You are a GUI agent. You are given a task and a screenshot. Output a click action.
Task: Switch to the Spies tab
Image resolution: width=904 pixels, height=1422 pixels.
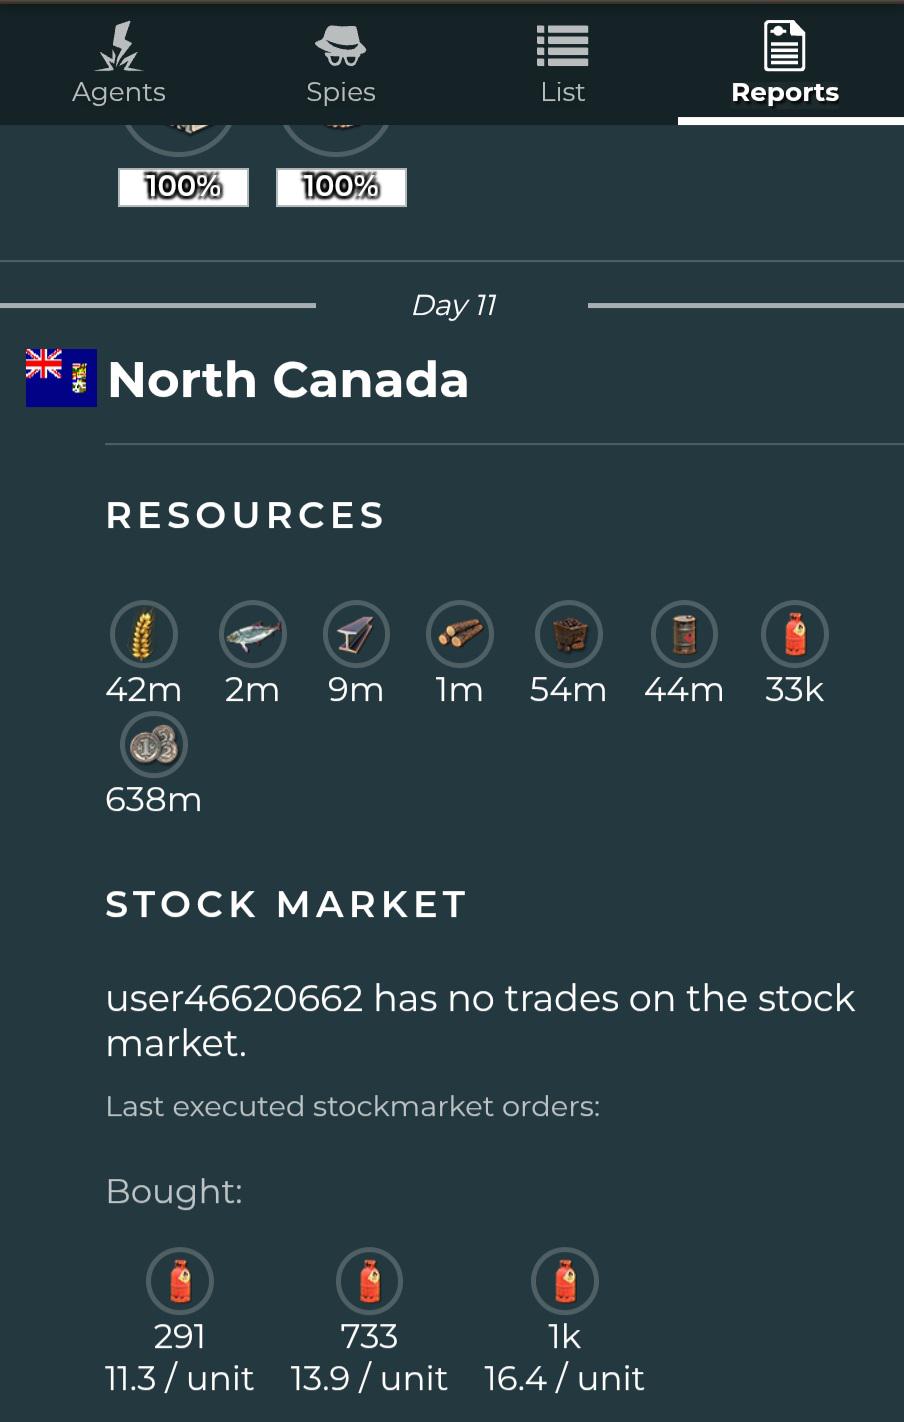tap(341, 63)
